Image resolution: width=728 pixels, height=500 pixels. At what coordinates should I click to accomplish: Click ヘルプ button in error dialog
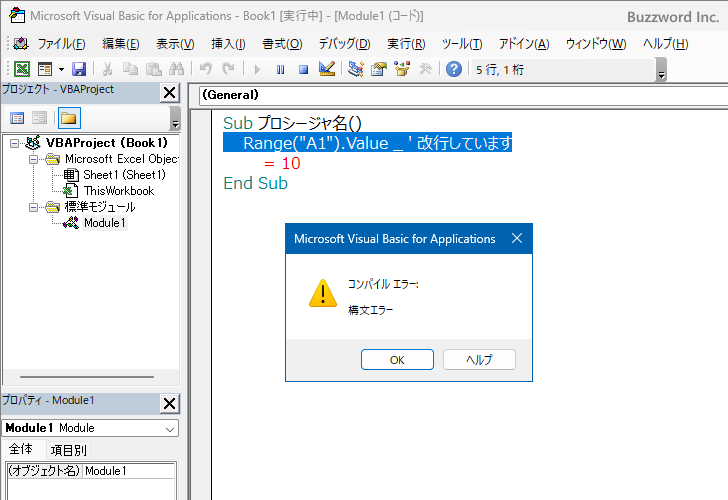point(479,360)
